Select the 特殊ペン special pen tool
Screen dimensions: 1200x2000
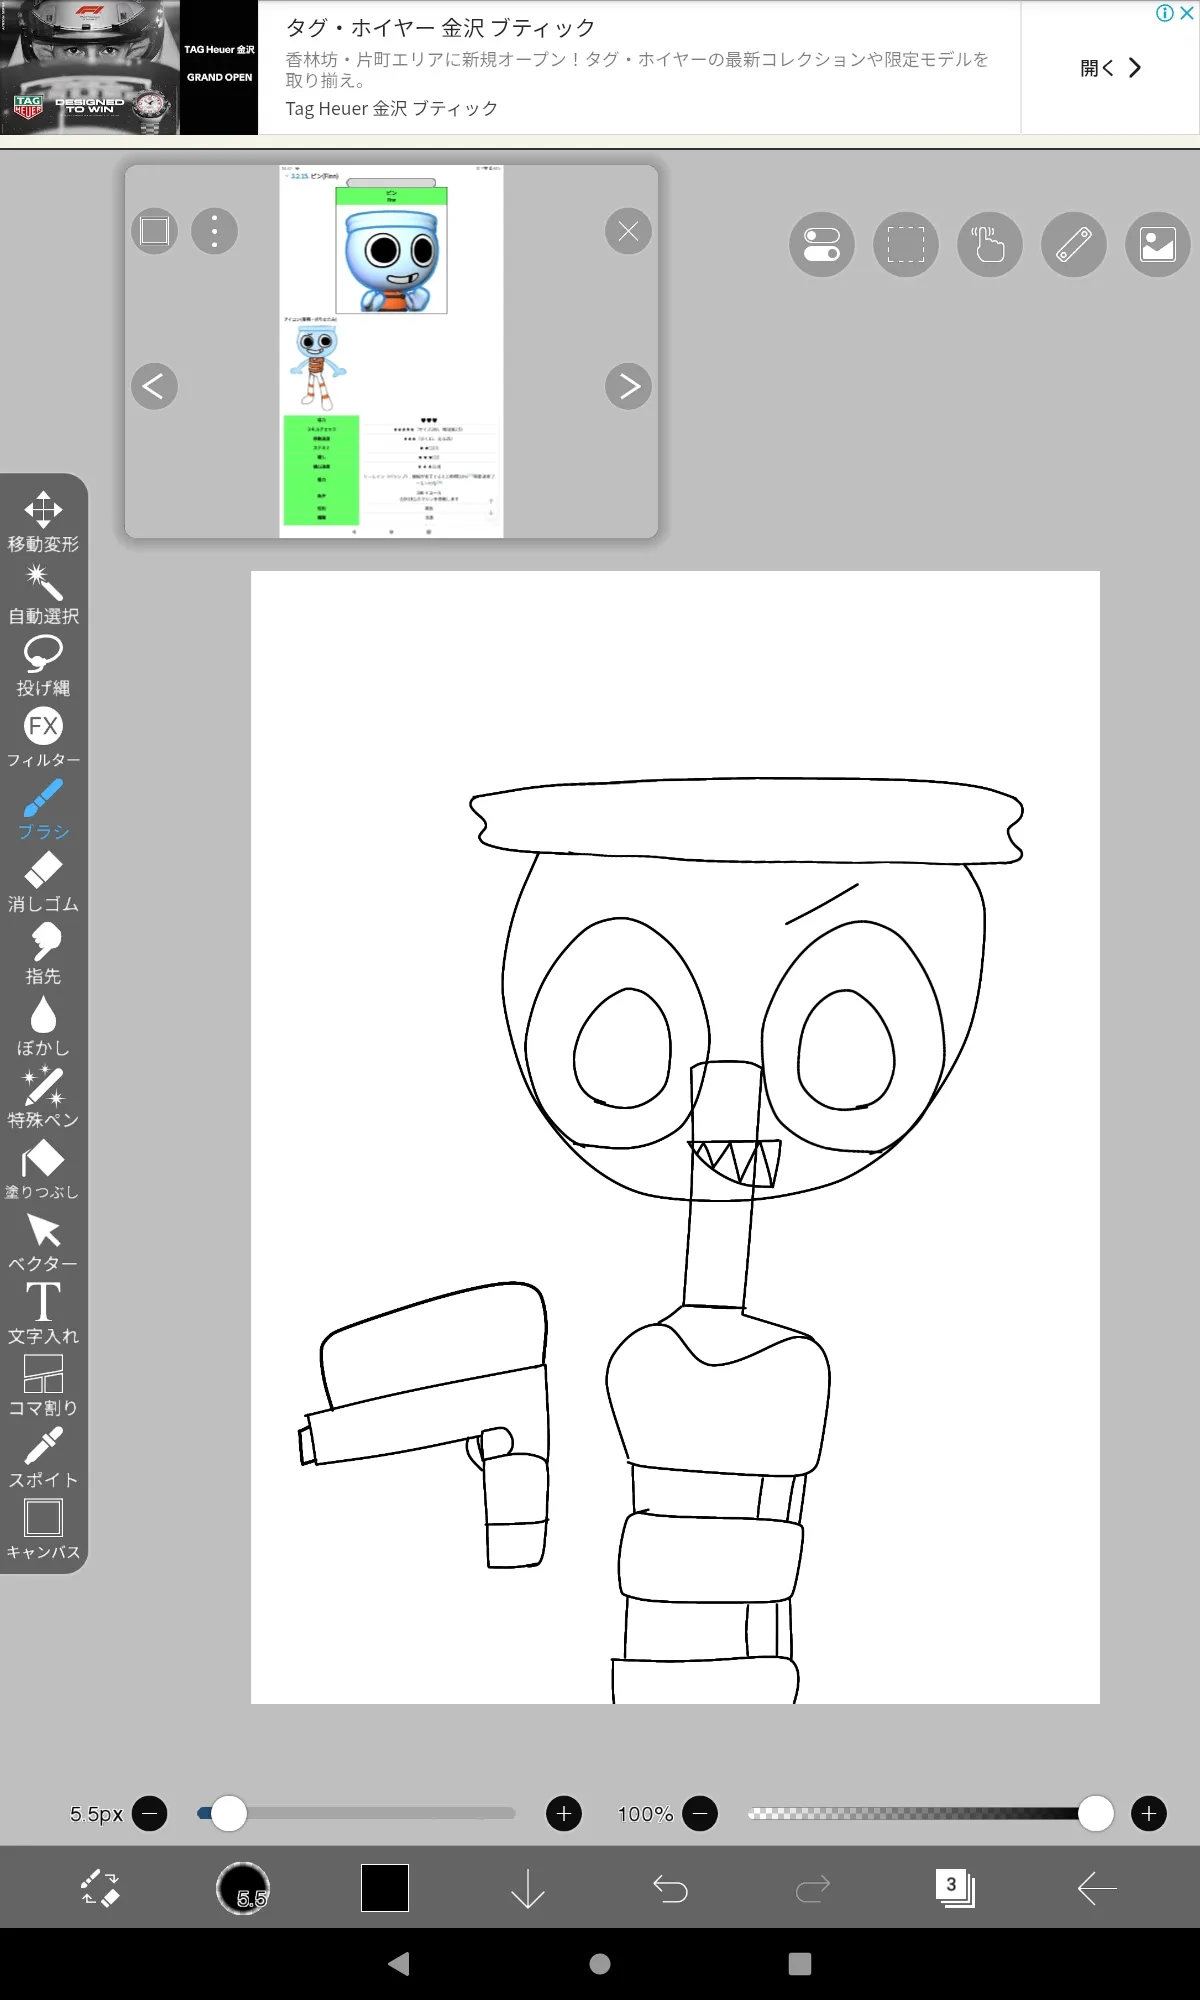43,1098
